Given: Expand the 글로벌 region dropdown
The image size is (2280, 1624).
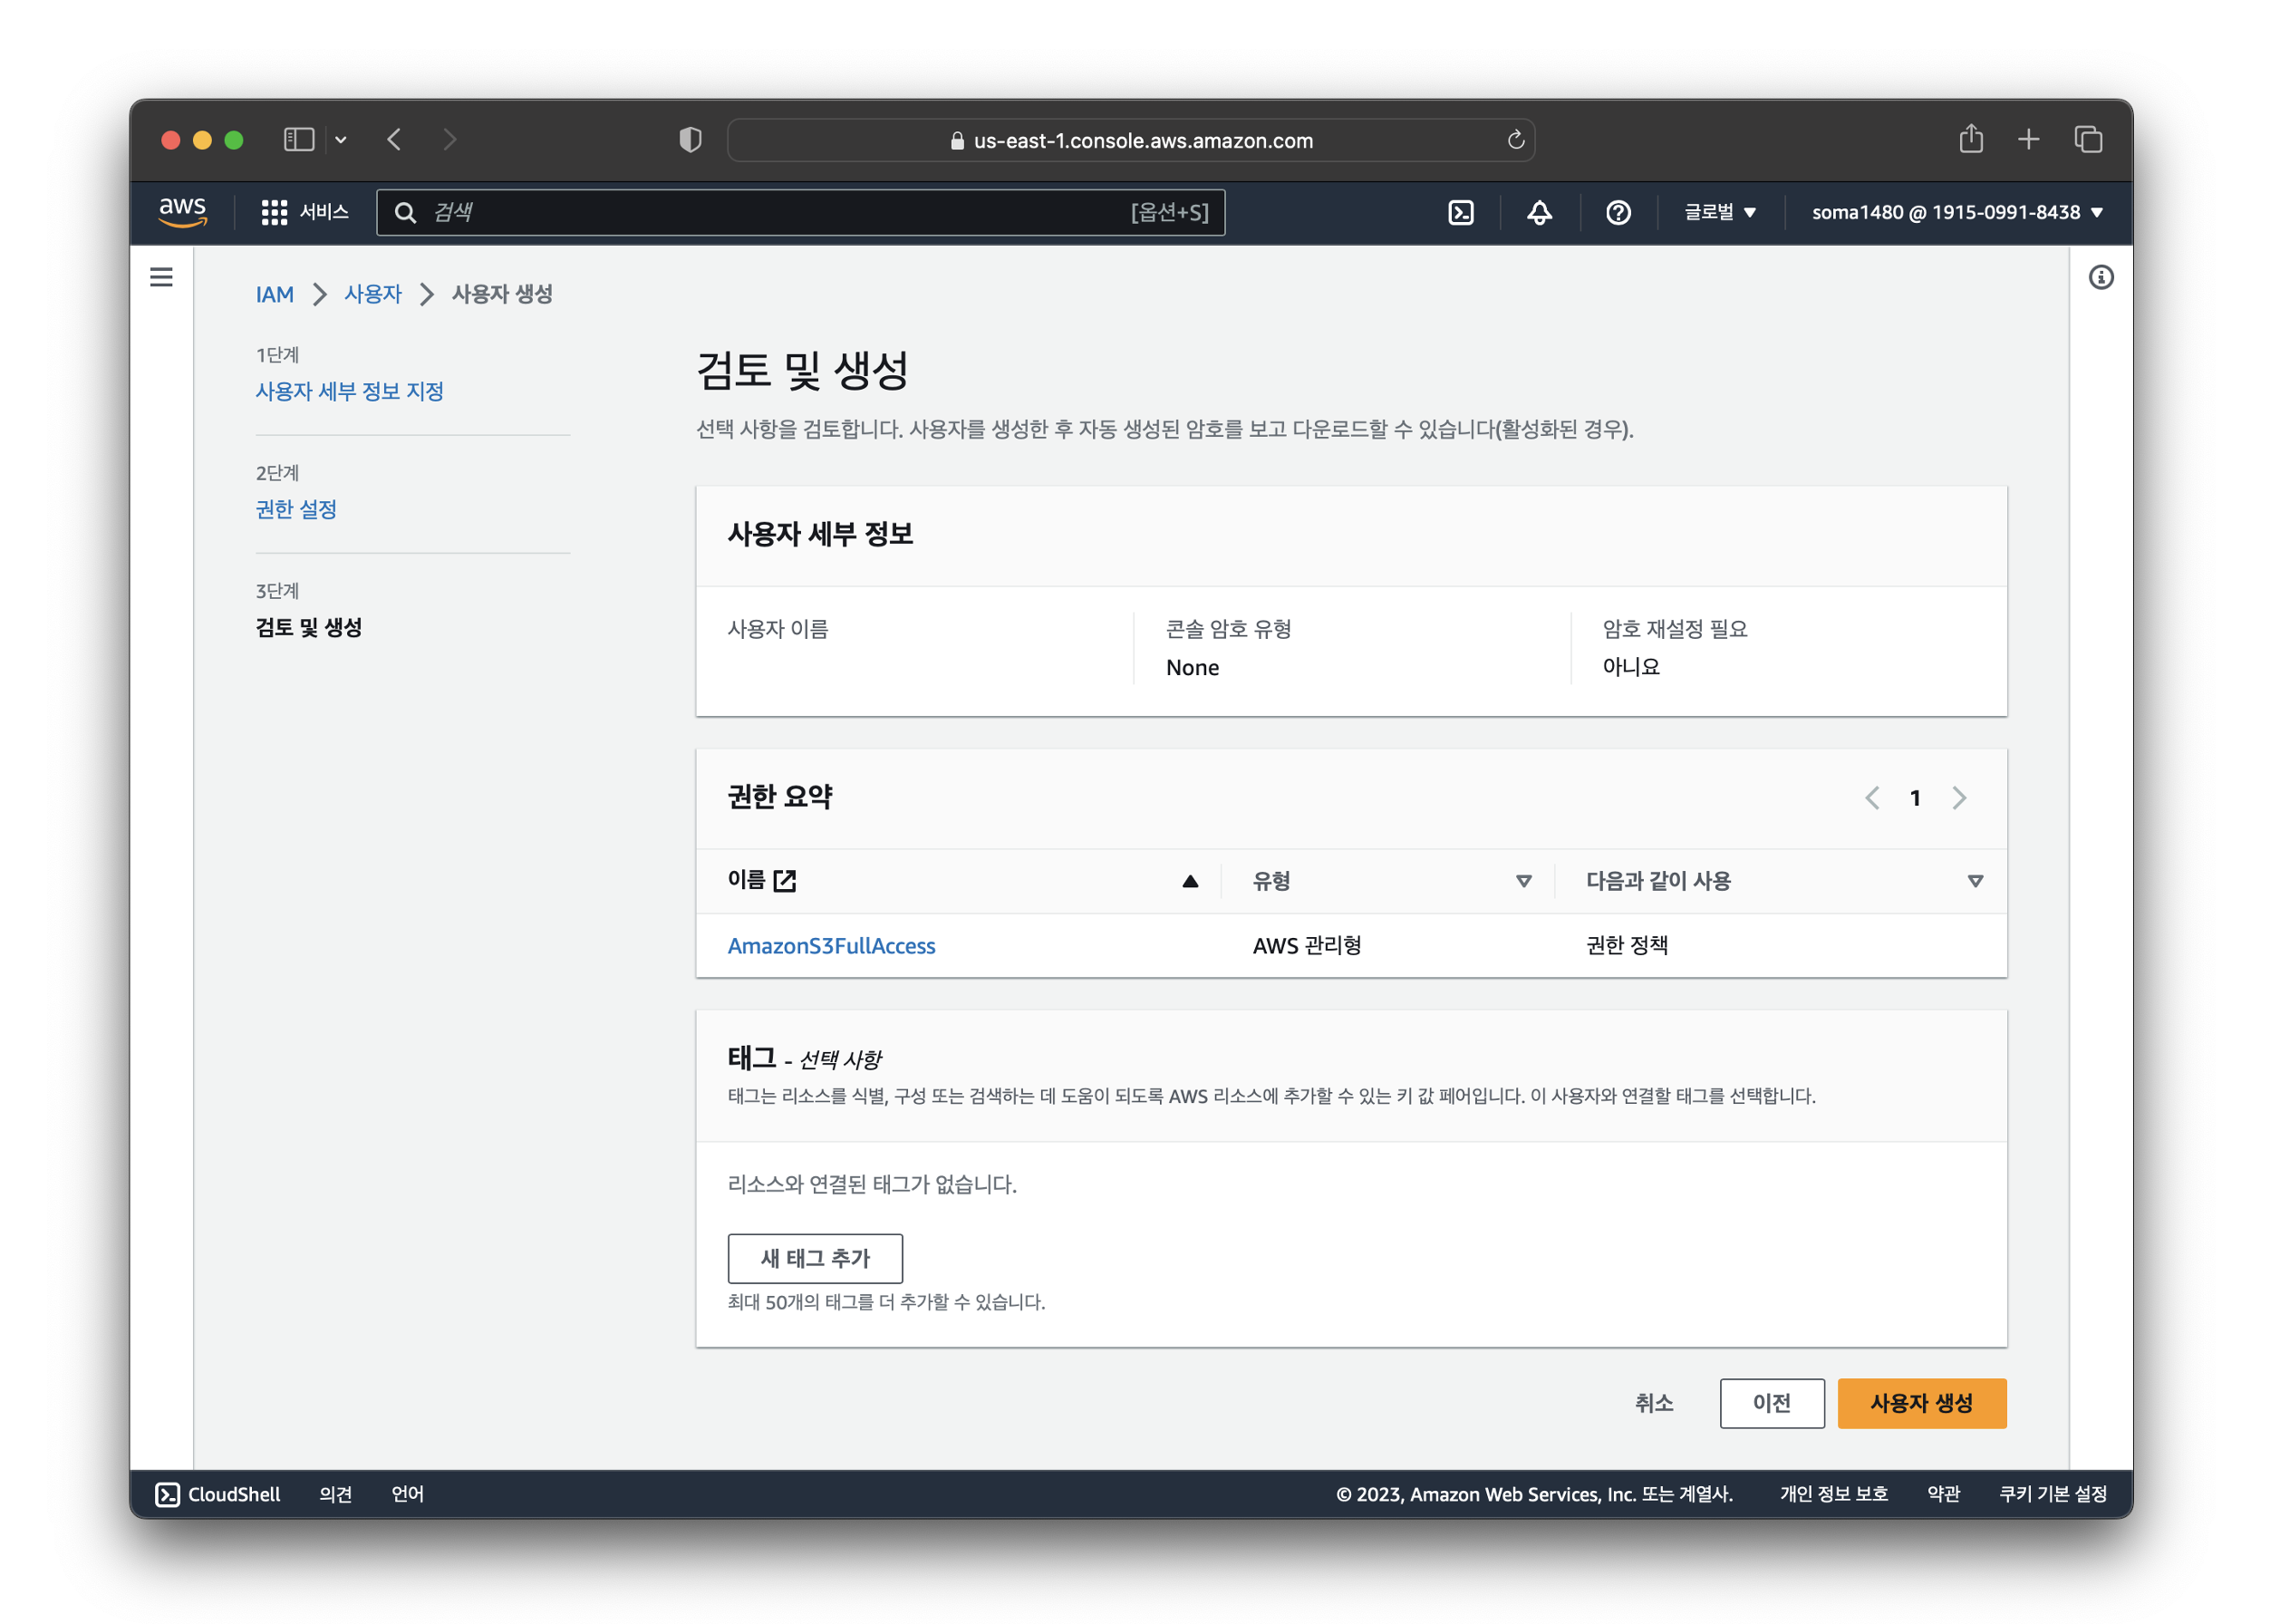Looking at the screenshot, I should pyautogui.click(x=1719, y=212).
